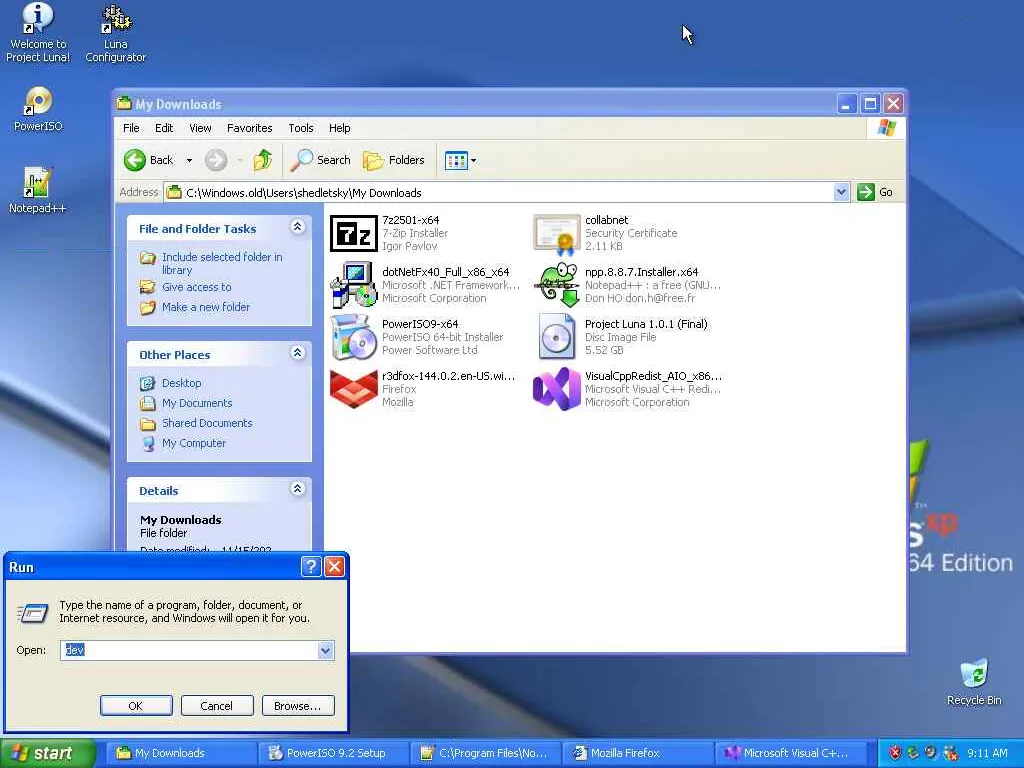Select the Recycle Bin on the desktop
The height and width of the screenshot is (768, 1024).
(x=974, y=682)
